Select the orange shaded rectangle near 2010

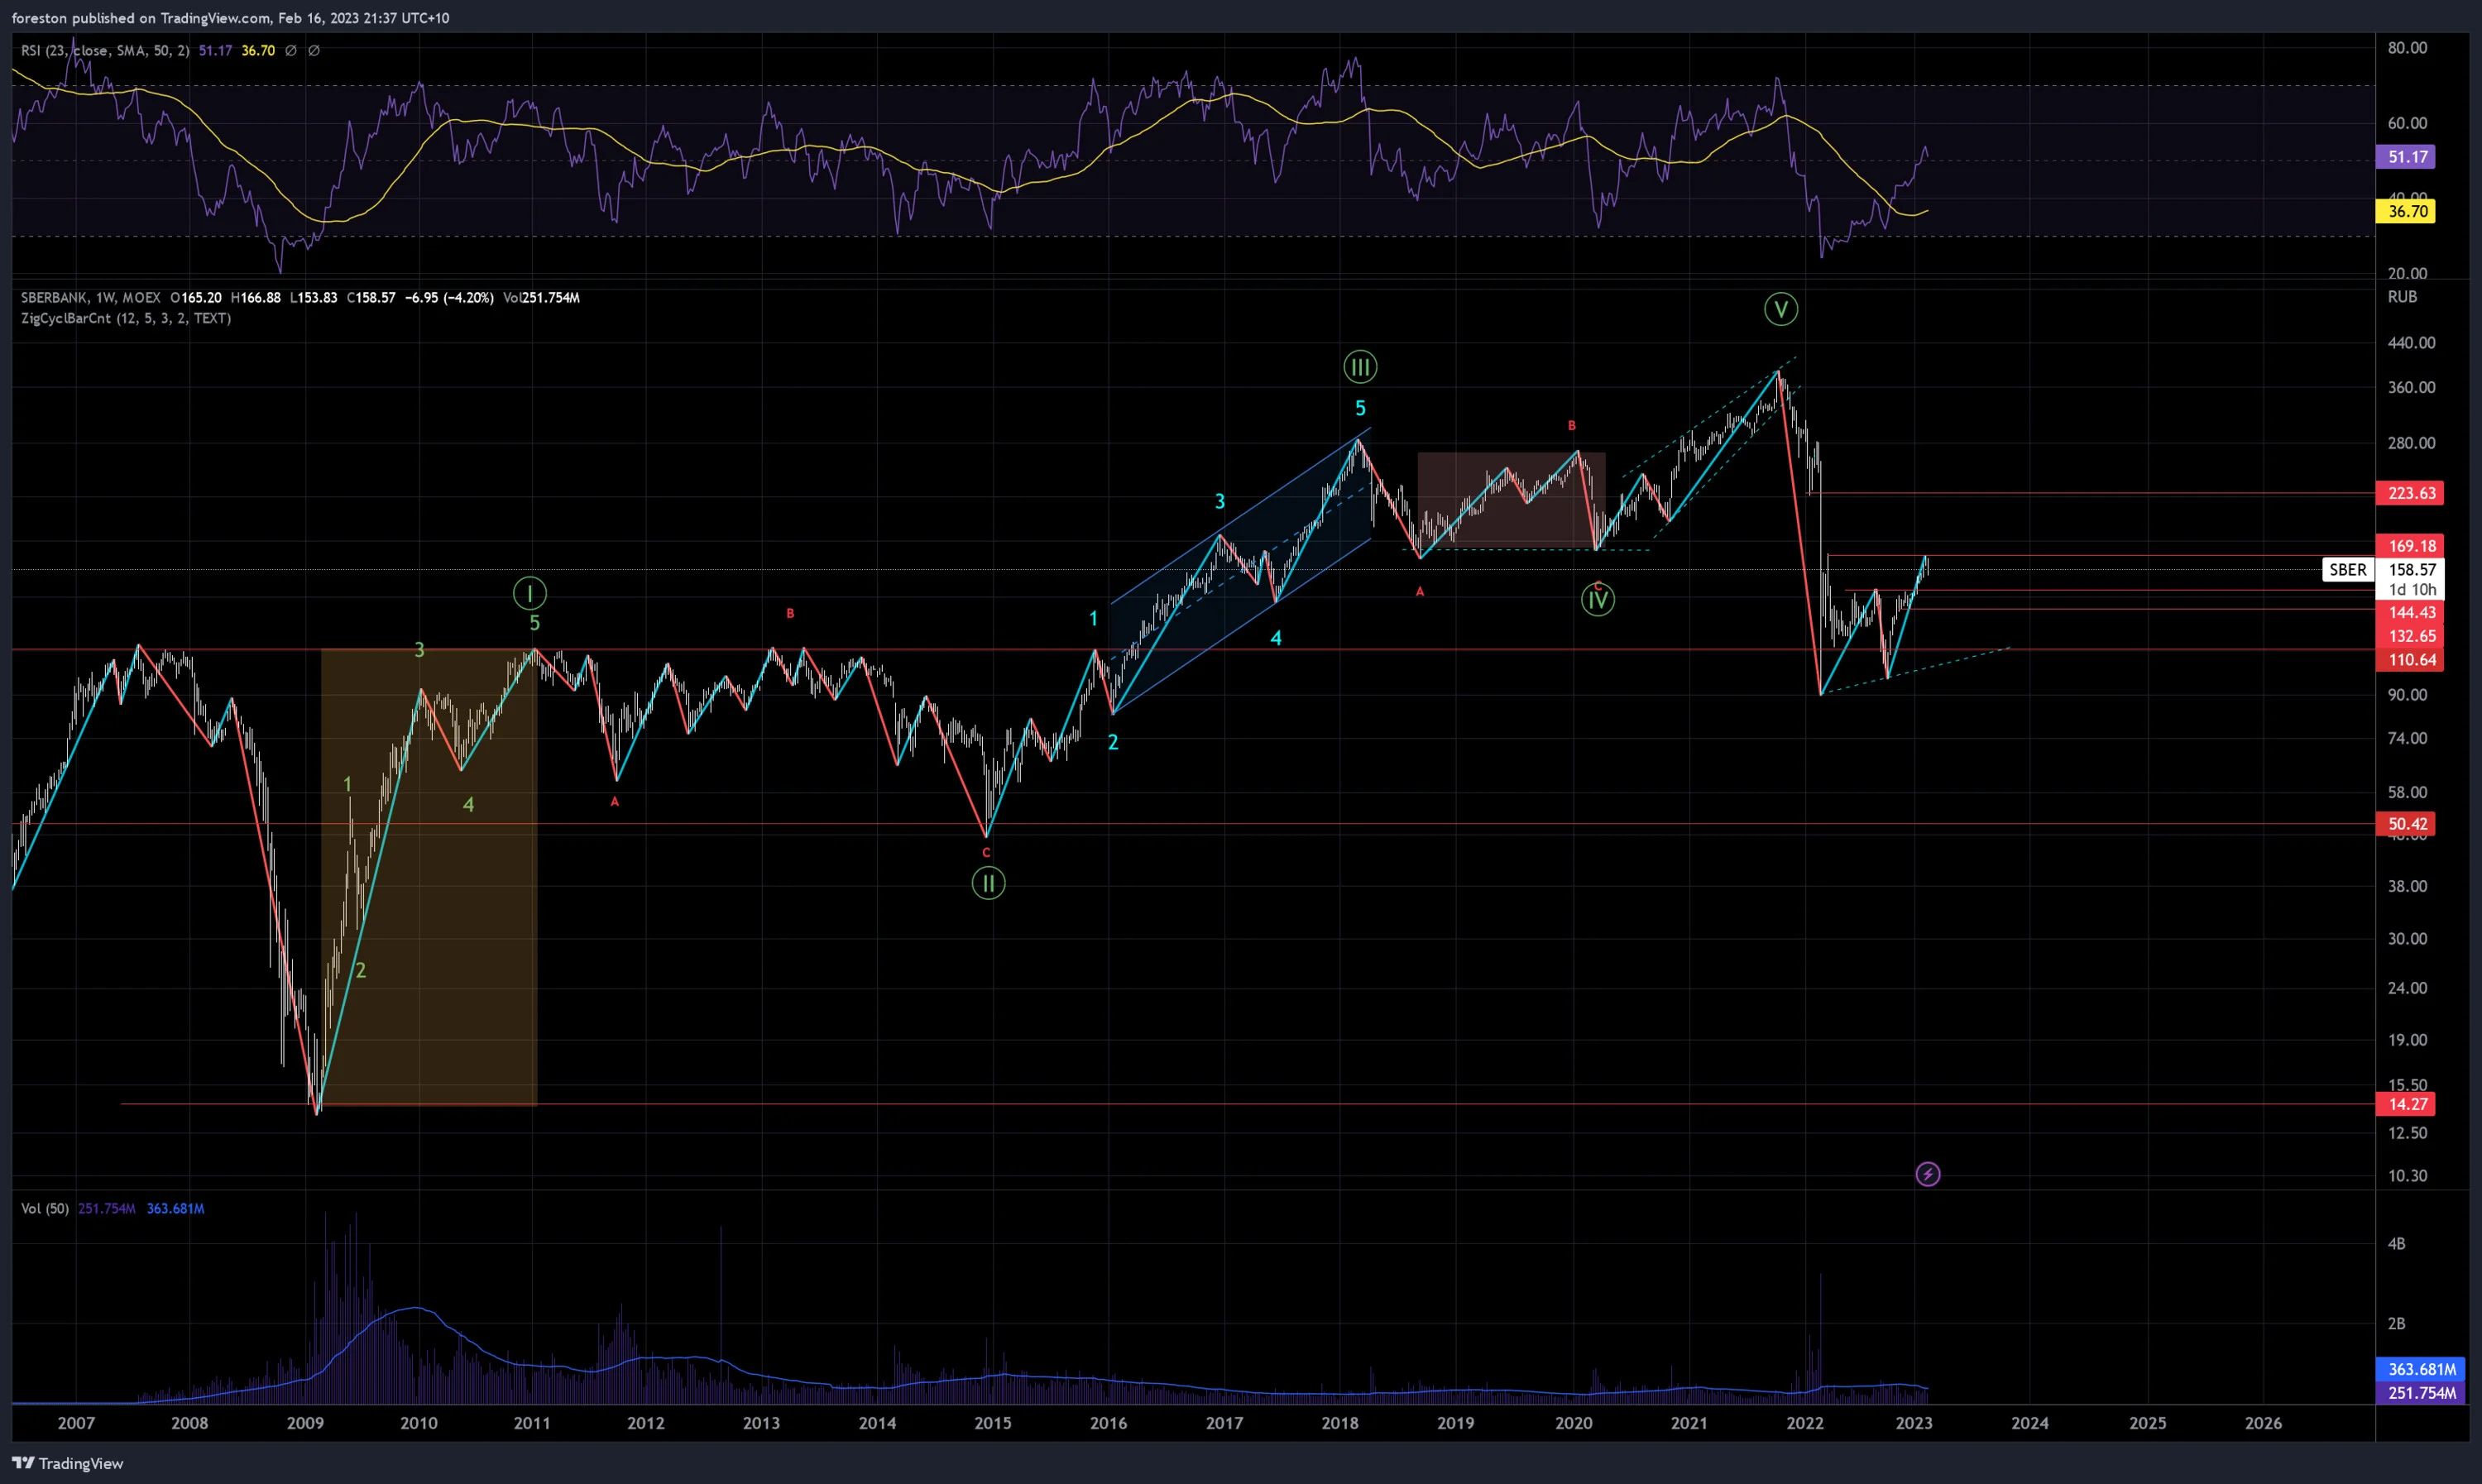point(429,877)
